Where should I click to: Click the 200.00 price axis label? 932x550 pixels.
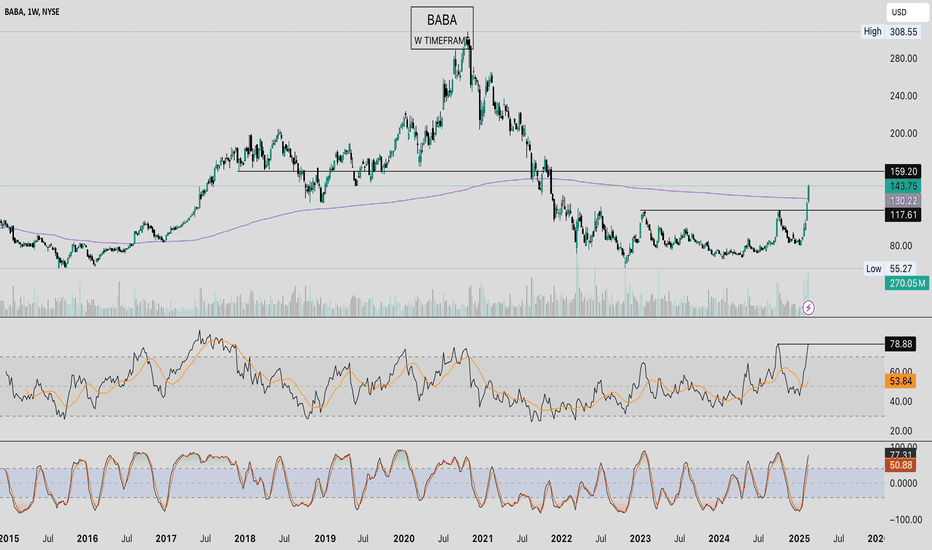903,133
